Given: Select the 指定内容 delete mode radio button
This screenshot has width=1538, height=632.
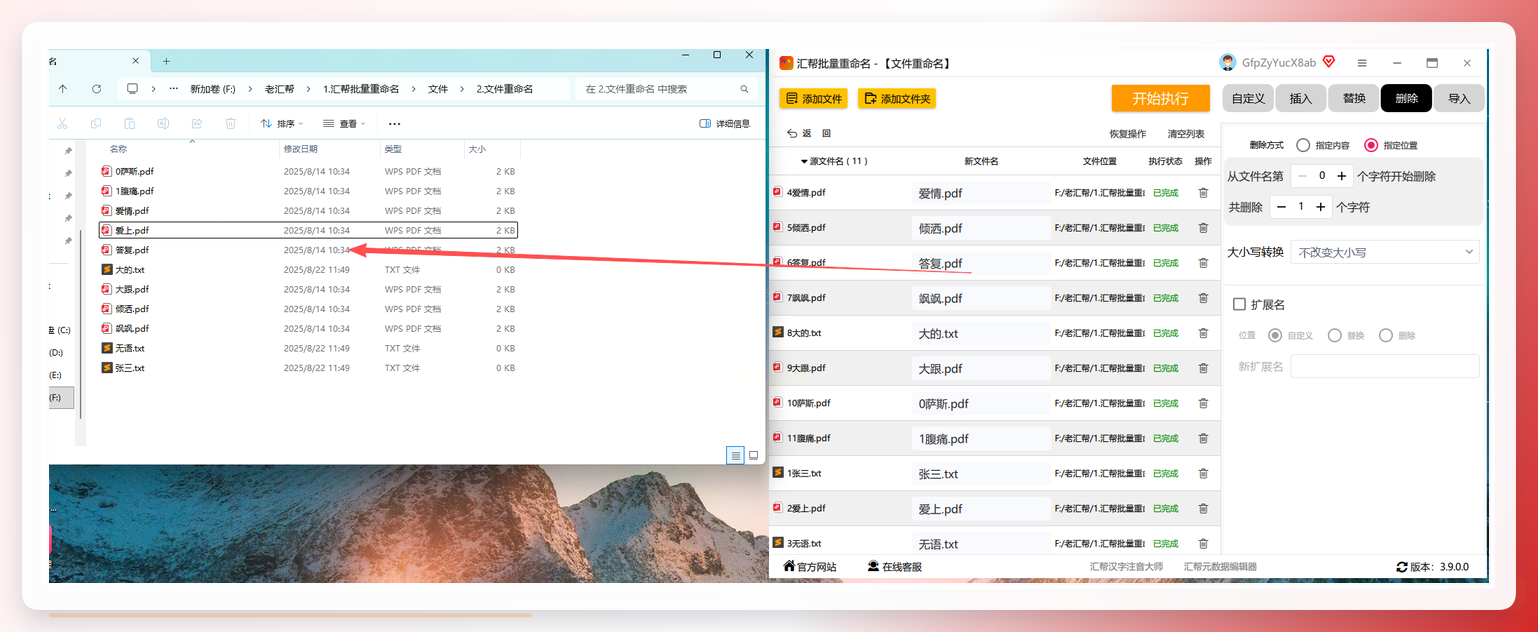Looking at the screenshot, I should (1303, 145).
